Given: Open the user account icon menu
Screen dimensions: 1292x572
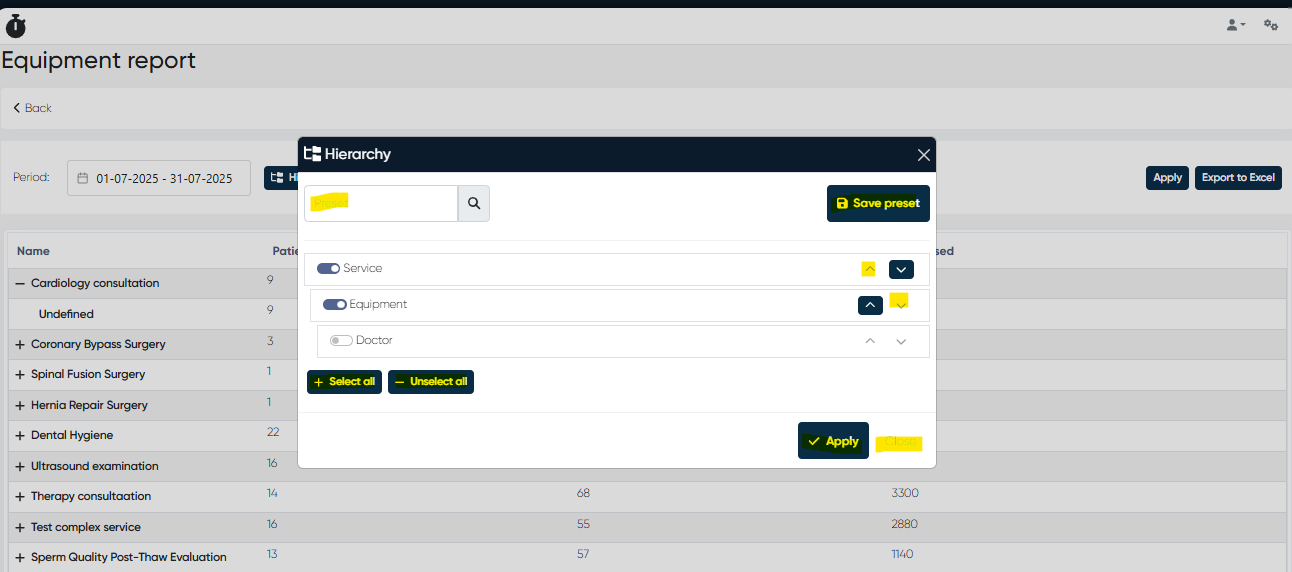Looking at the screenshot, I should tap(1236, 25).
